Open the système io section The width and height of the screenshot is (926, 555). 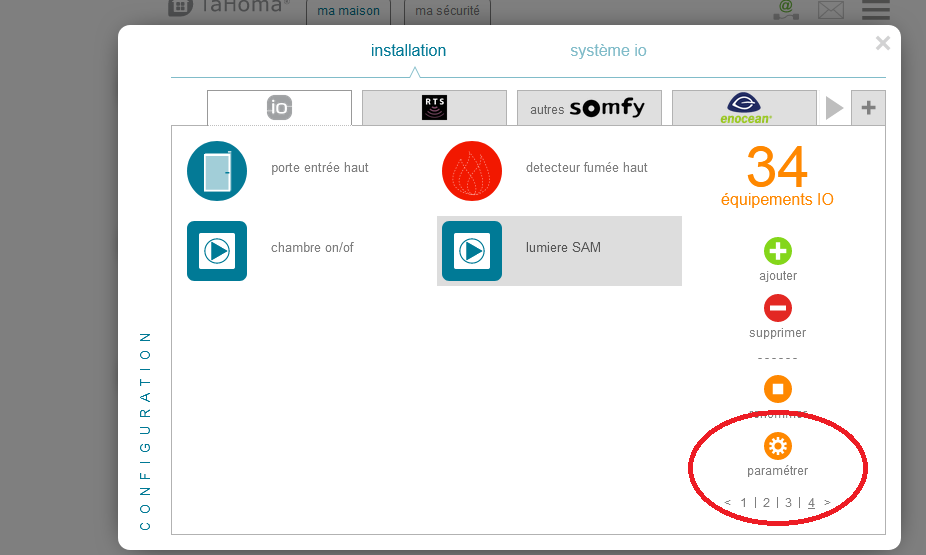615,51
